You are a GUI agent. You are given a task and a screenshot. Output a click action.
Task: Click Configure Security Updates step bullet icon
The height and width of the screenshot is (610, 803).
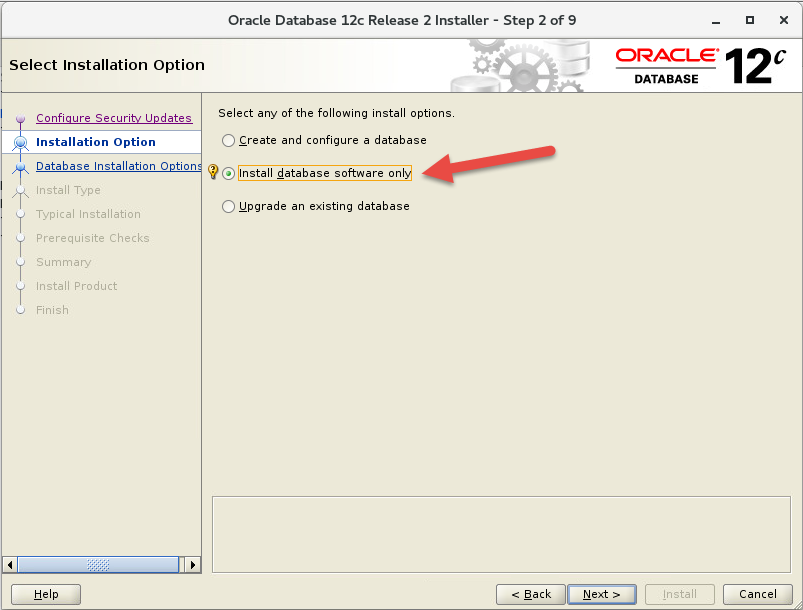tap(20, 119)
